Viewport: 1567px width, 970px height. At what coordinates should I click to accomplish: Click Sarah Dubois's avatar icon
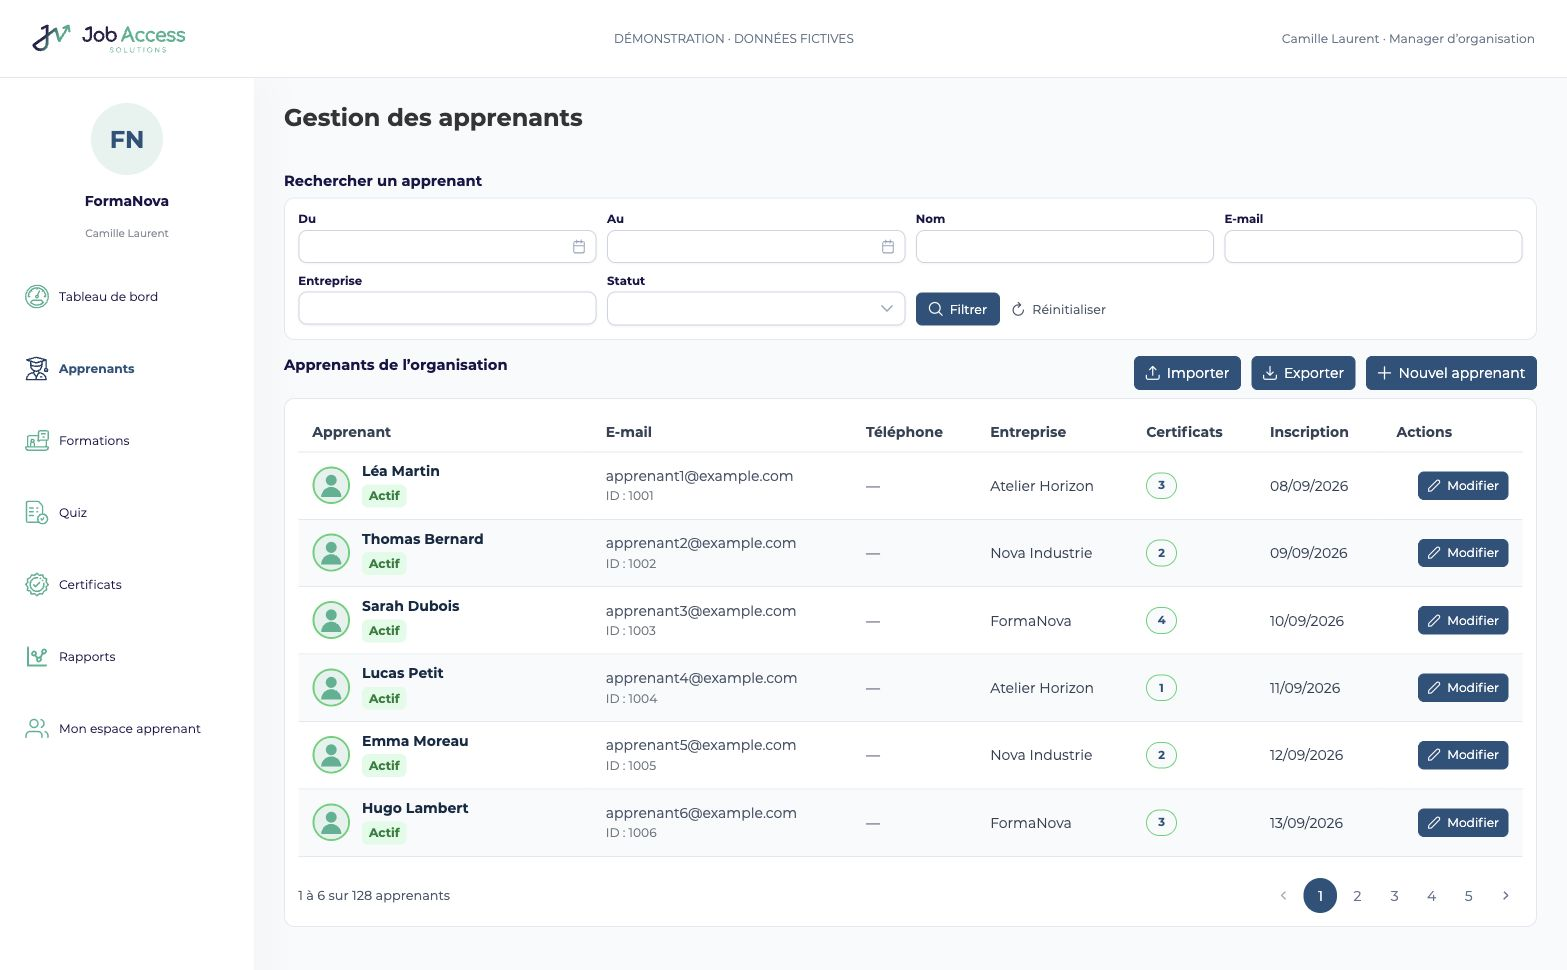[331, 620]
